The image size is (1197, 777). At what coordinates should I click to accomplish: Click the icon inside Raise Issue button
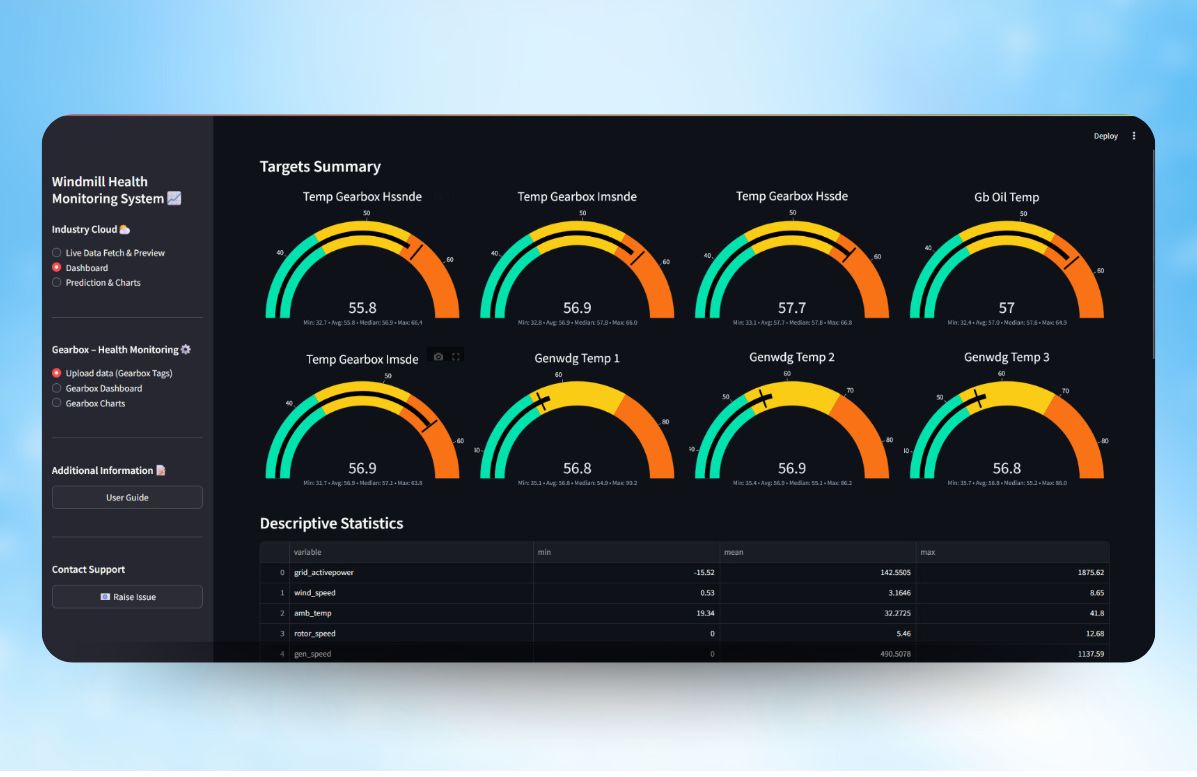pyautogui.click(x=105, y=597)
